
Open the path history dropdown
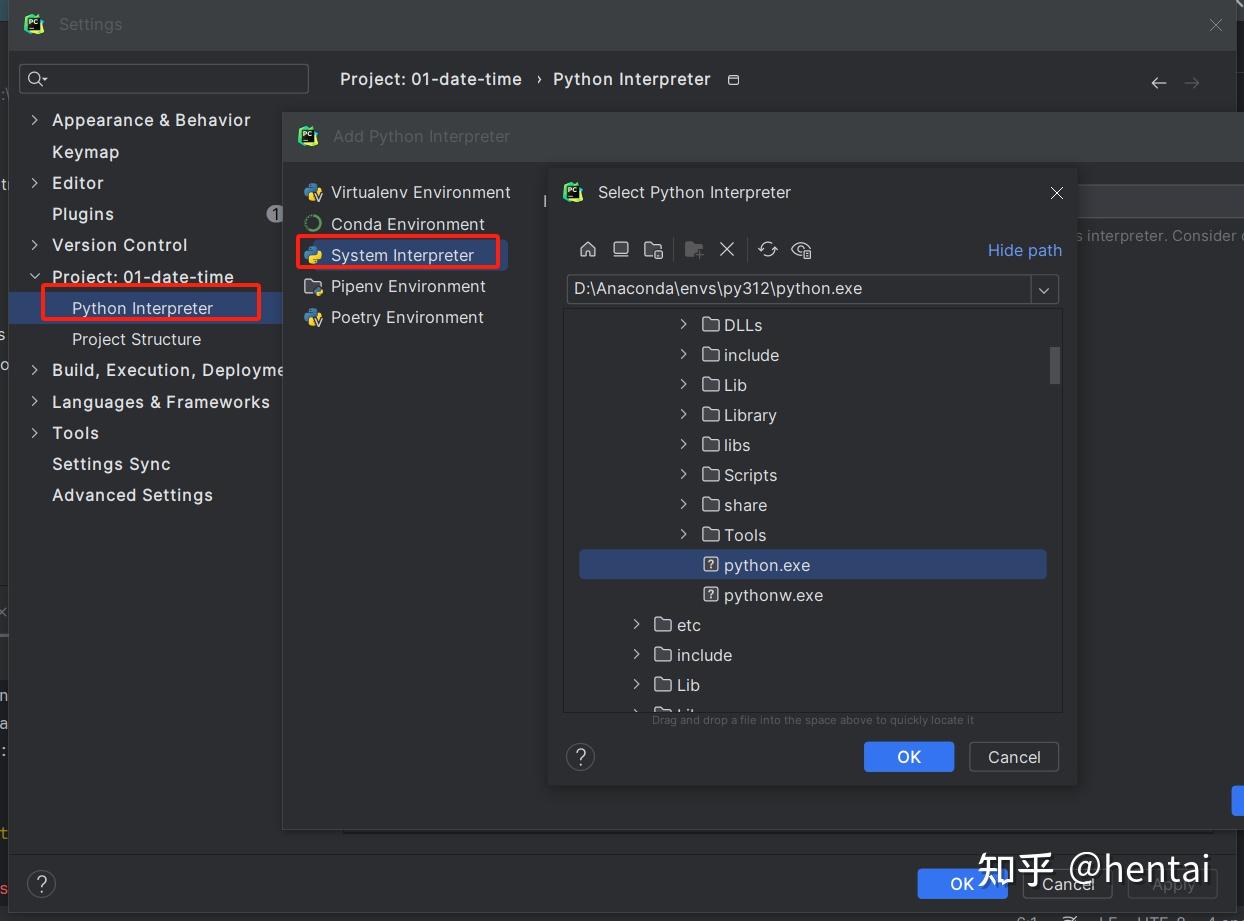tap(1044, 290)
